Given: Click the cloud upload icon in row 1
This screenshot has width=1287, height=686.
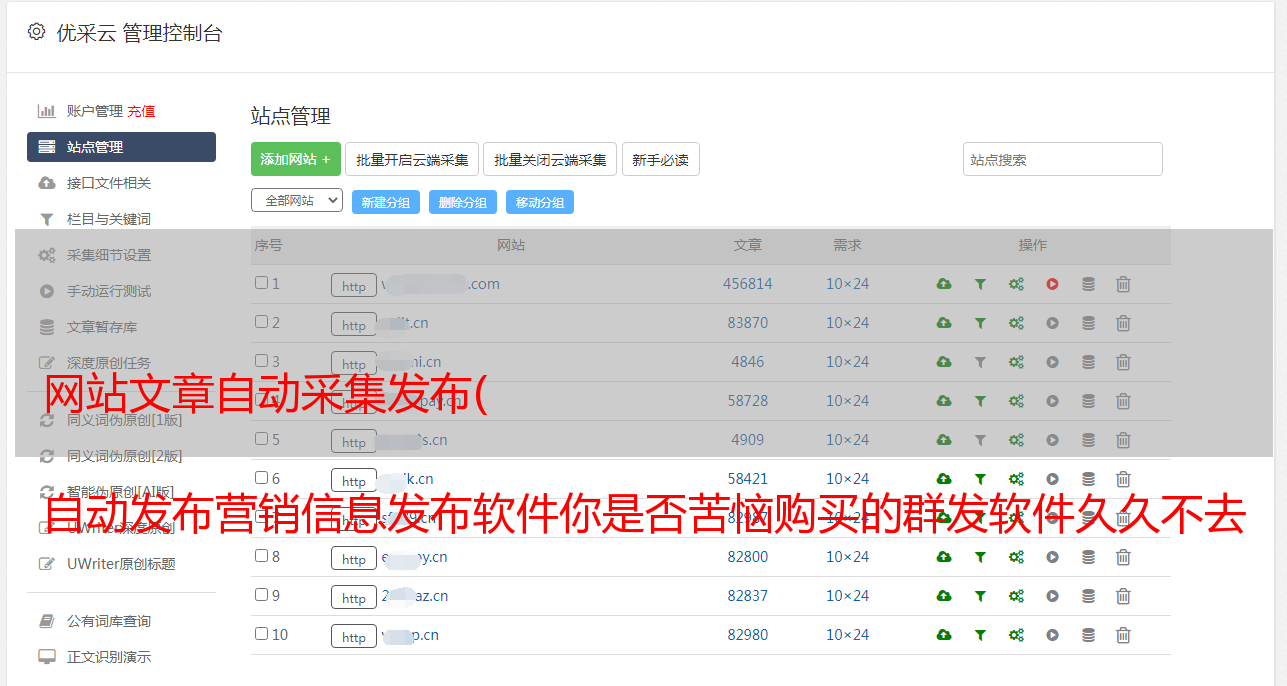Looking at the screenshot, I should tap(944, 284).
